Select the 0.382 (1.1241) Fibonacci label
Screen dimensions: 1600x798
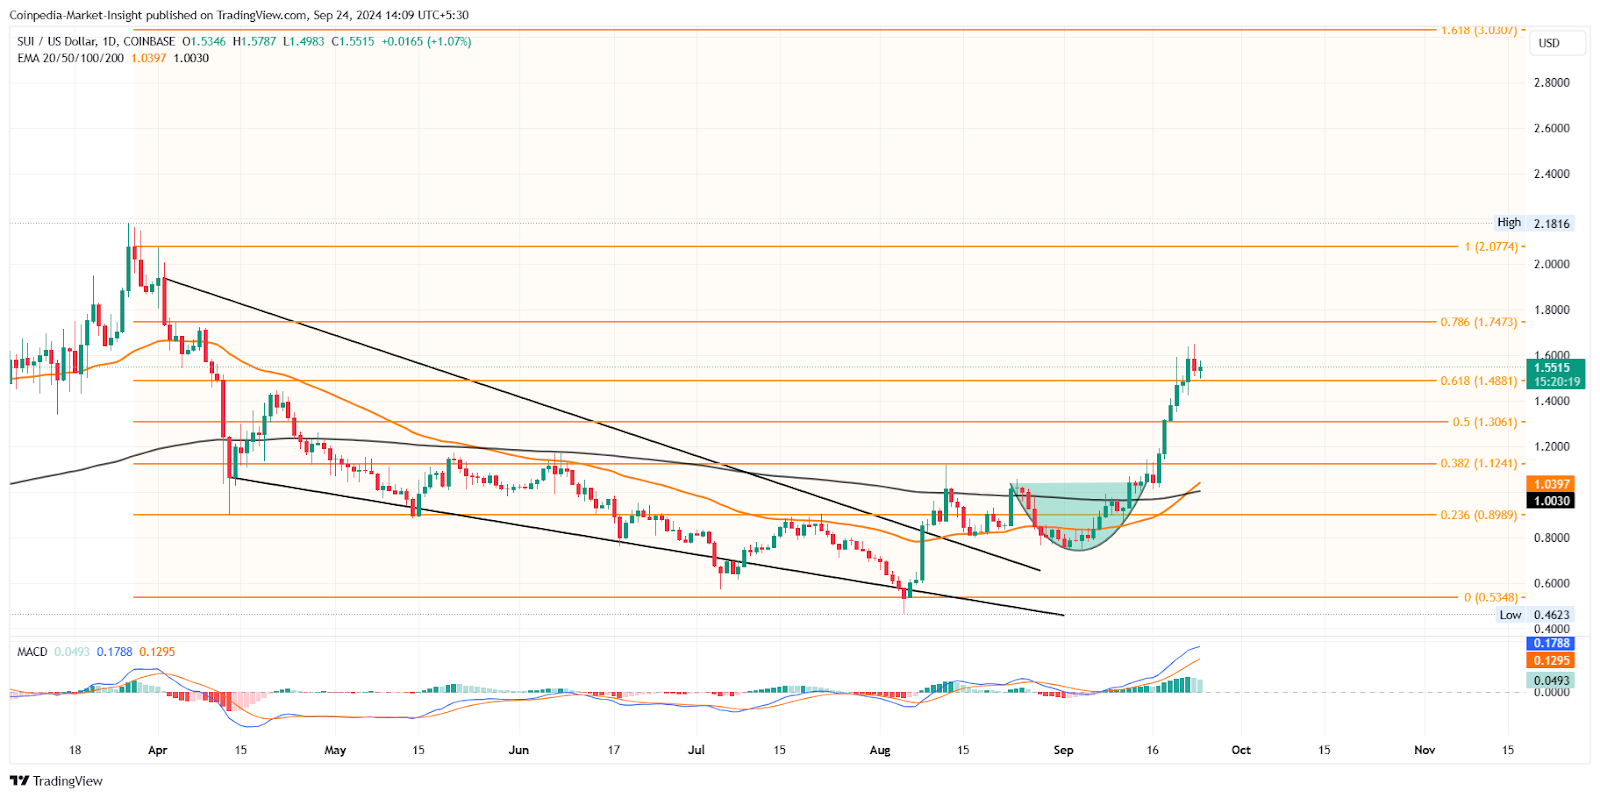pyautogui.click(x=1479, y=464)
